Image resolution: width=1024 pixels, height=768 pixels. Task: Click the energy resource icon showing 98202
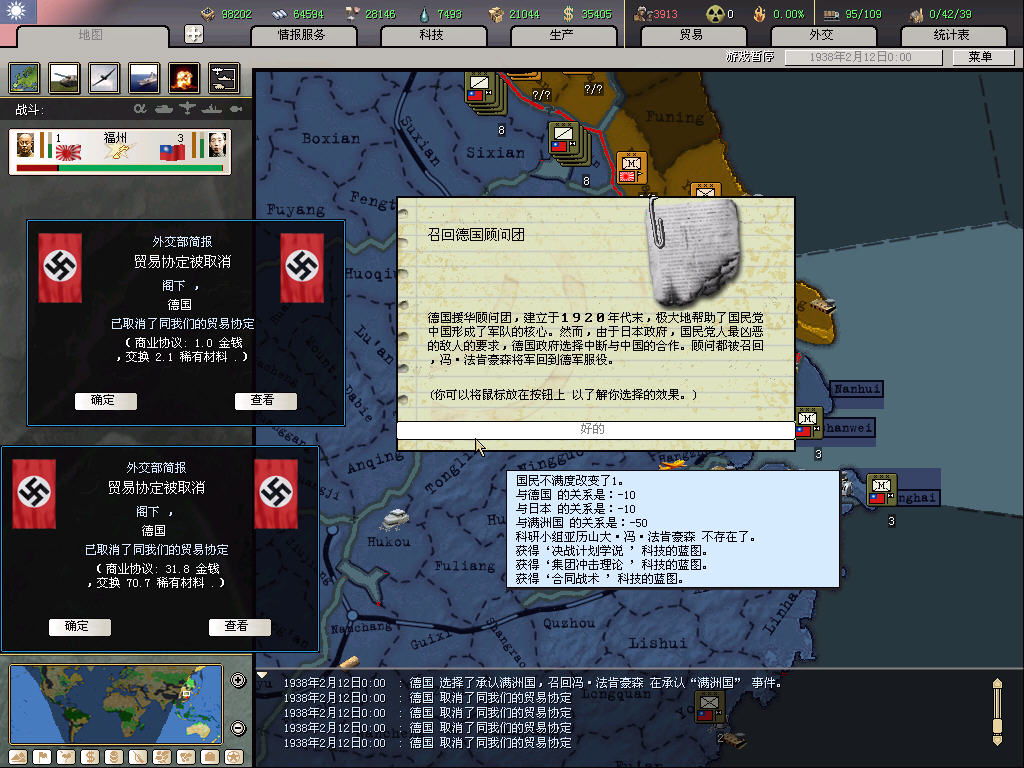point(208,14)
